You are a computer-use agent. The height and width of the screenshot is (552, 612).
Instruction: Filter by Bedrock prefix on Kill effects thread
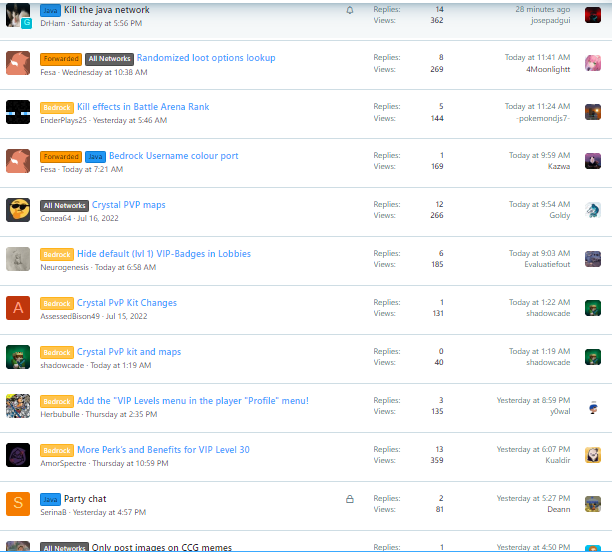click(57, 108)
